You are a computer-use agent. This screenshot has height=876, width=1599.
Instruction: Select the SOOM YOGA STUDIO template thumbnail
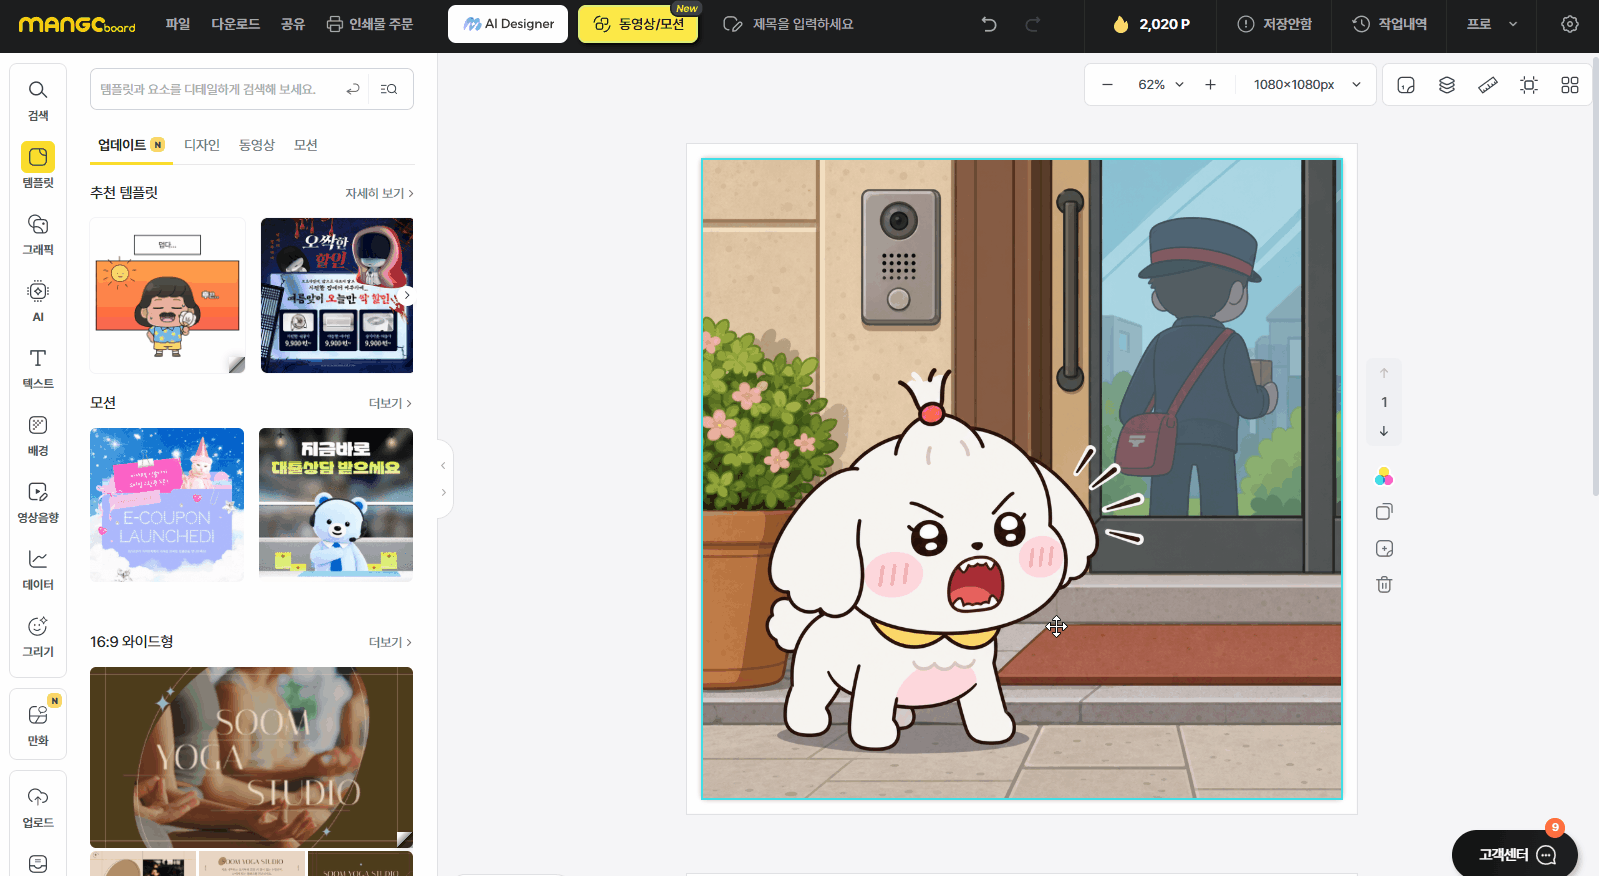click(251, 757)
